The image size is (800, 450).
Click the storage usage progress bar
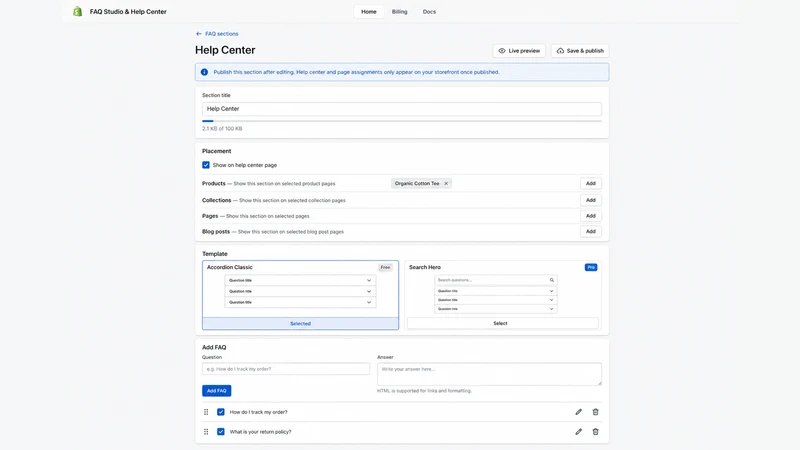pos(402,121)
